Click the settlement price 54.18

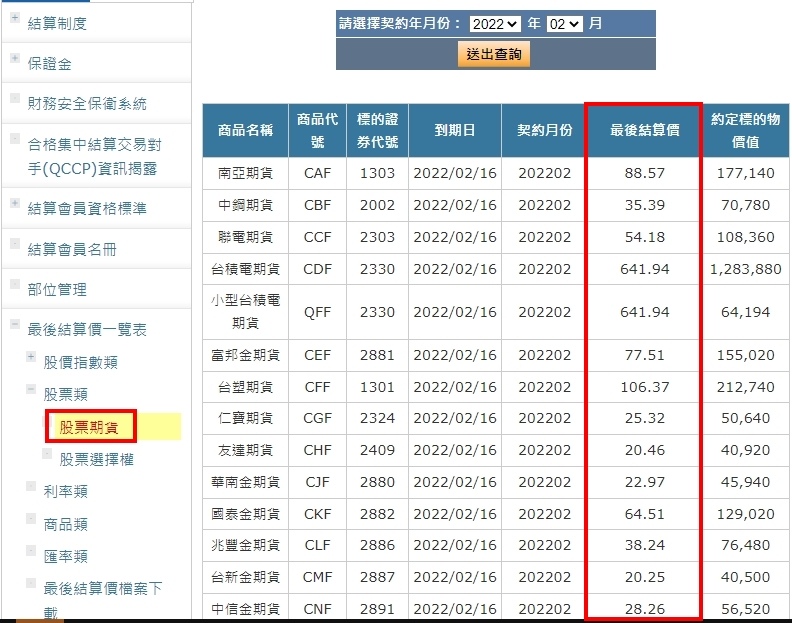(x=645, y=237)
